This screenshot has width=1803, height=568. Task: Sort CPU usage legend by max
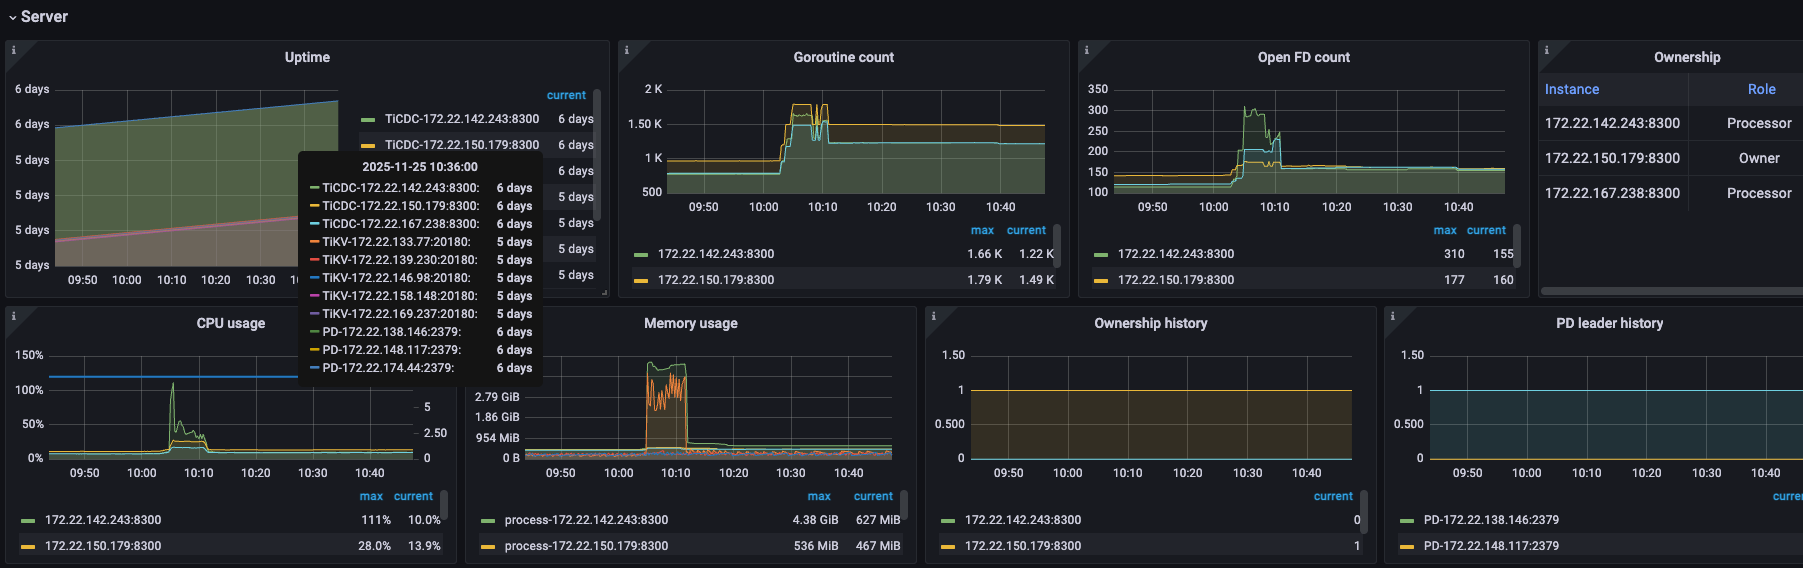point(371,497)
